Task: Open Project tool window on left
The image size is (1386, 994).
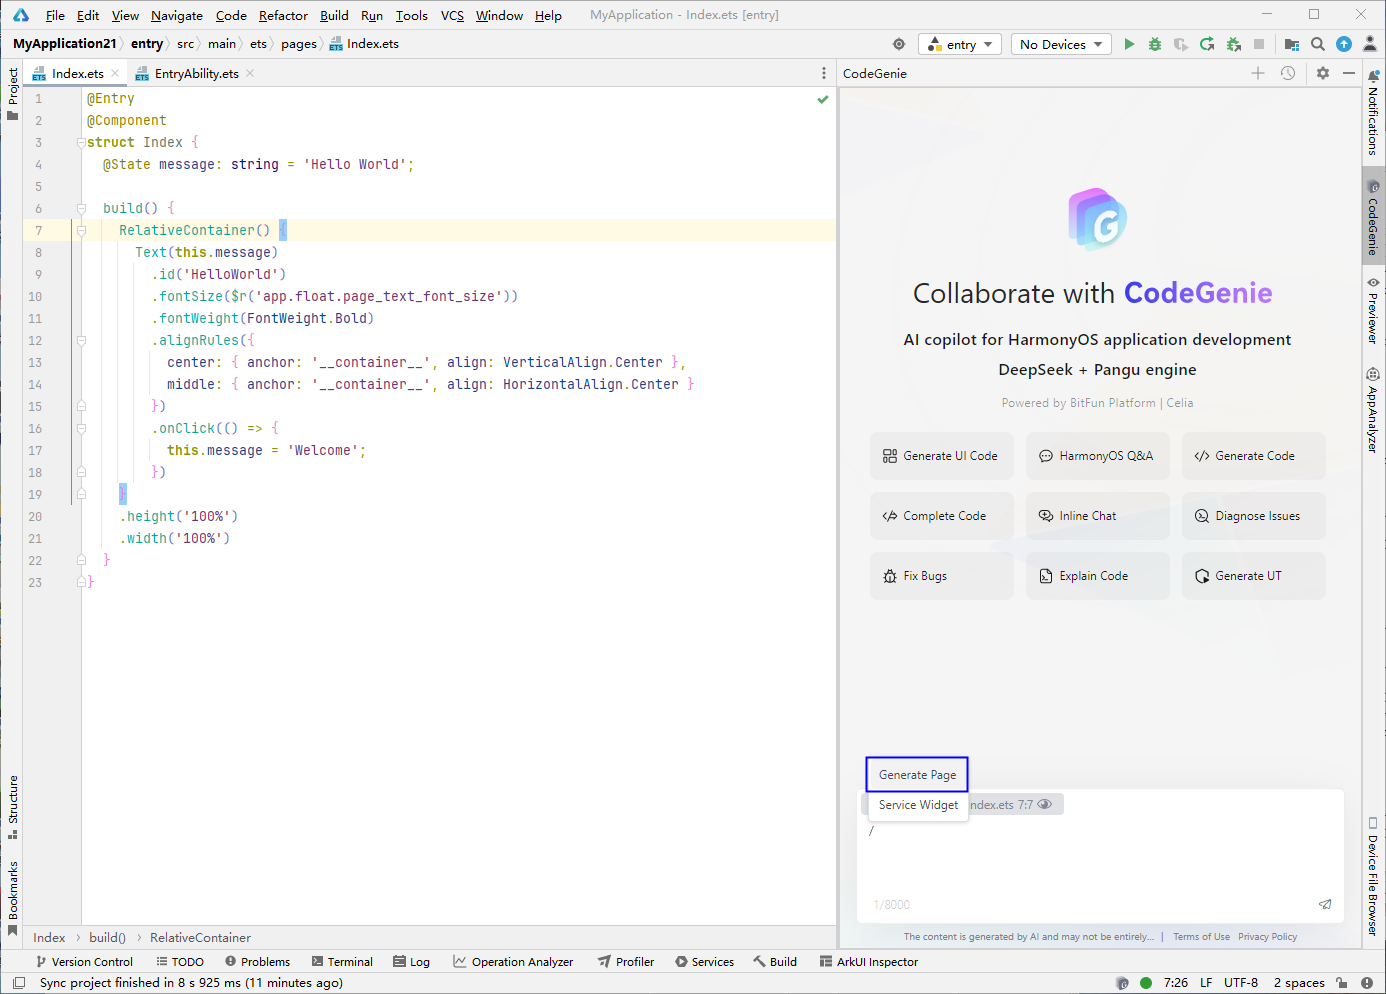Action: (12, 94)
